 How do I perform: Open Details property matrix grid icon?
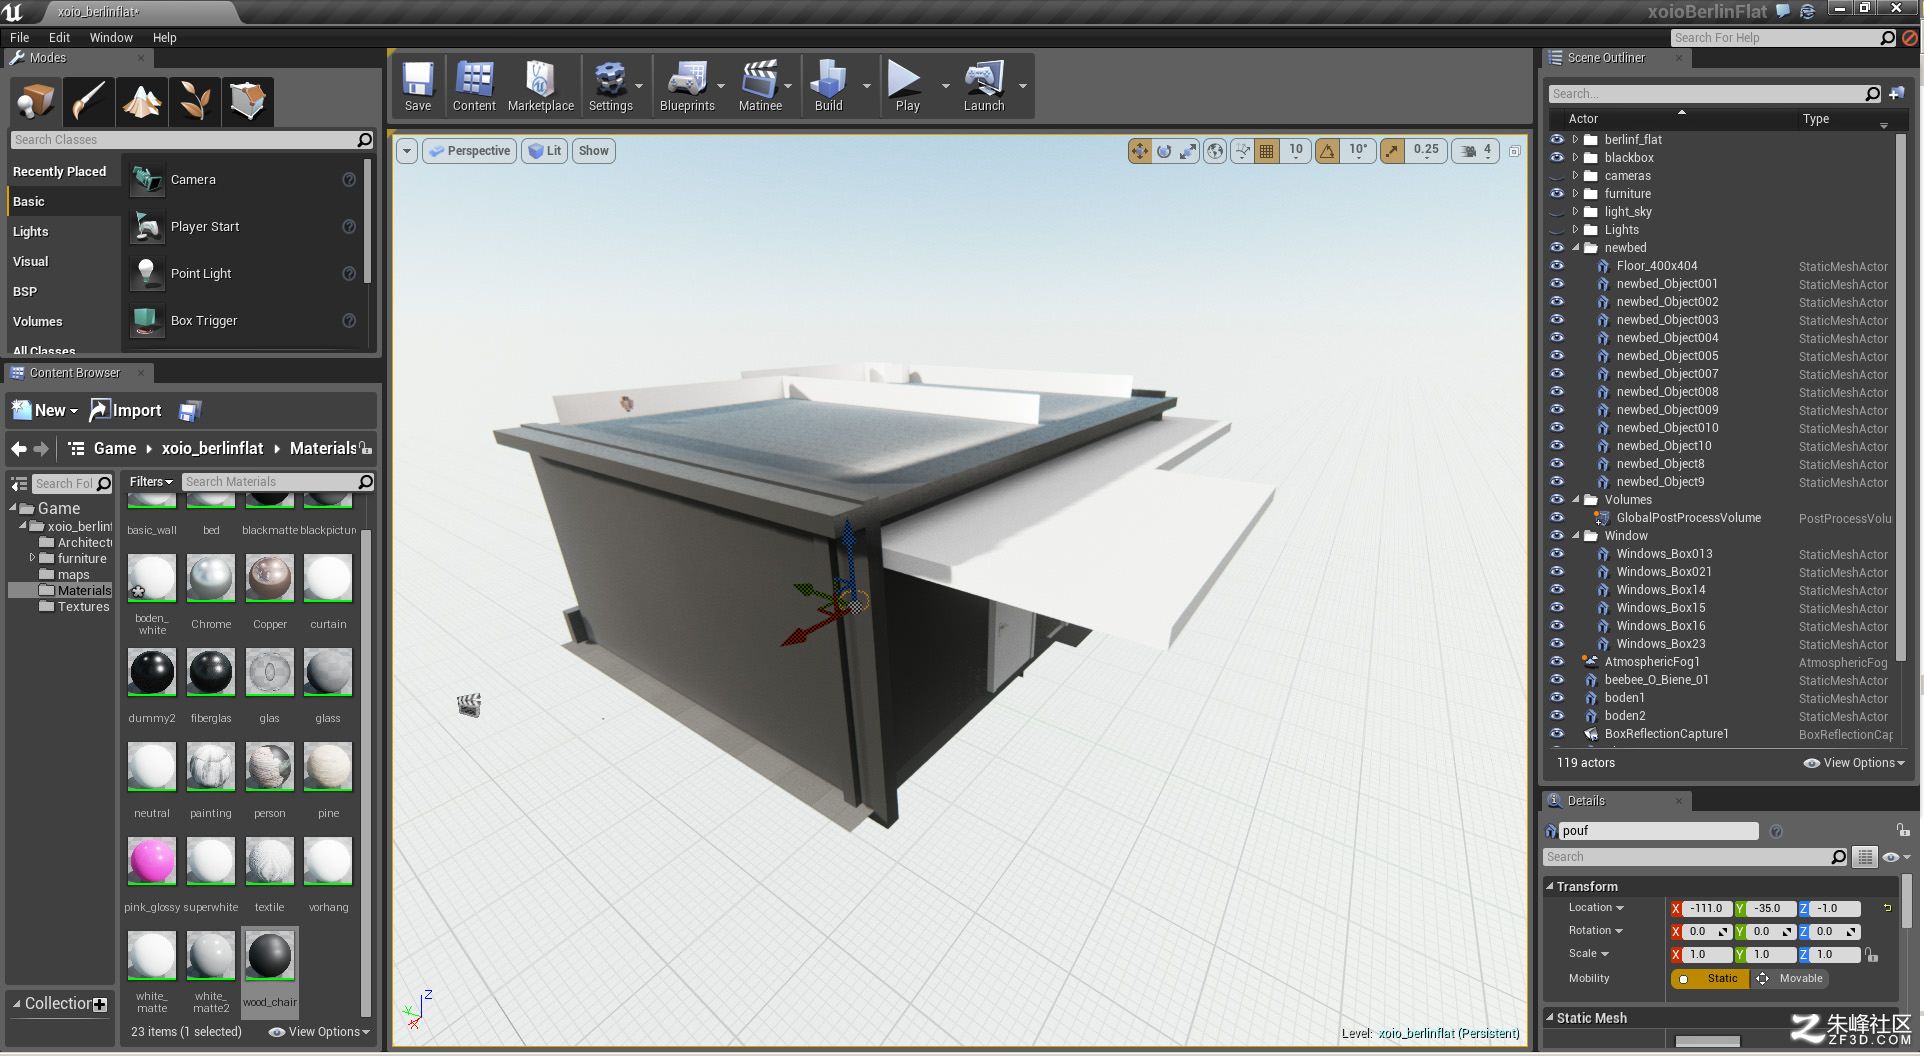1865,857
